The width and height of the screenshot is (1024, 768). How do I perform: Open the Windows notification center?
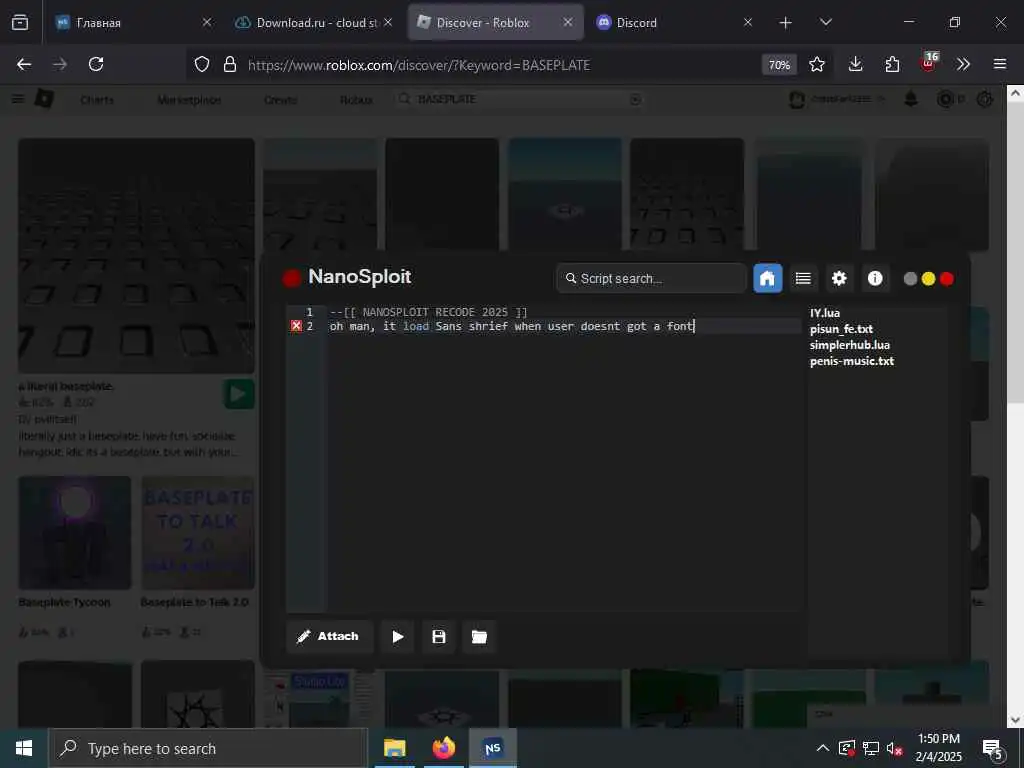pos(993,749)
